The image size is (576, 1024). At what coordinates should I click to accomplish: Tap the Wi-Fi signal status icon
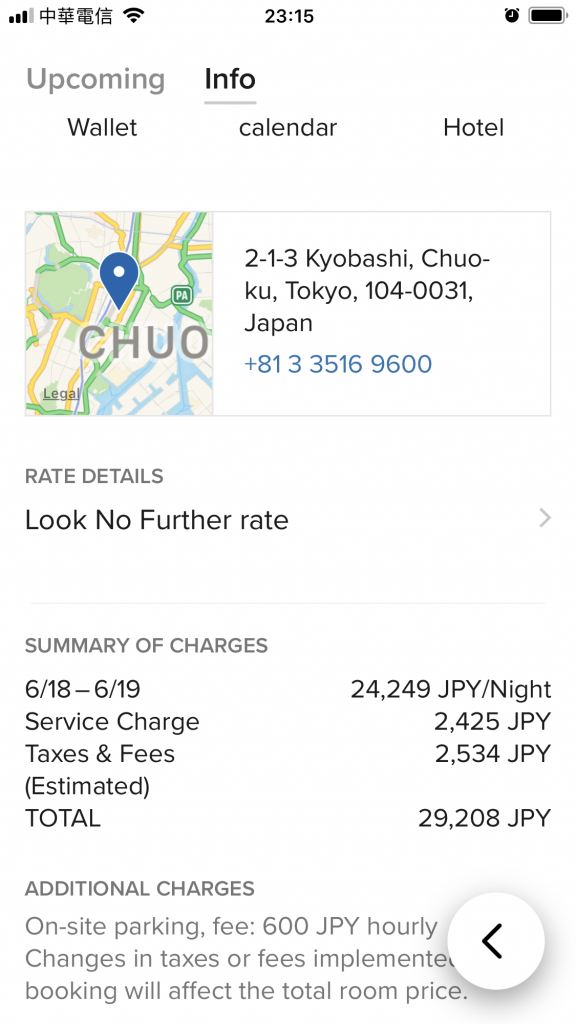point(134,16)
